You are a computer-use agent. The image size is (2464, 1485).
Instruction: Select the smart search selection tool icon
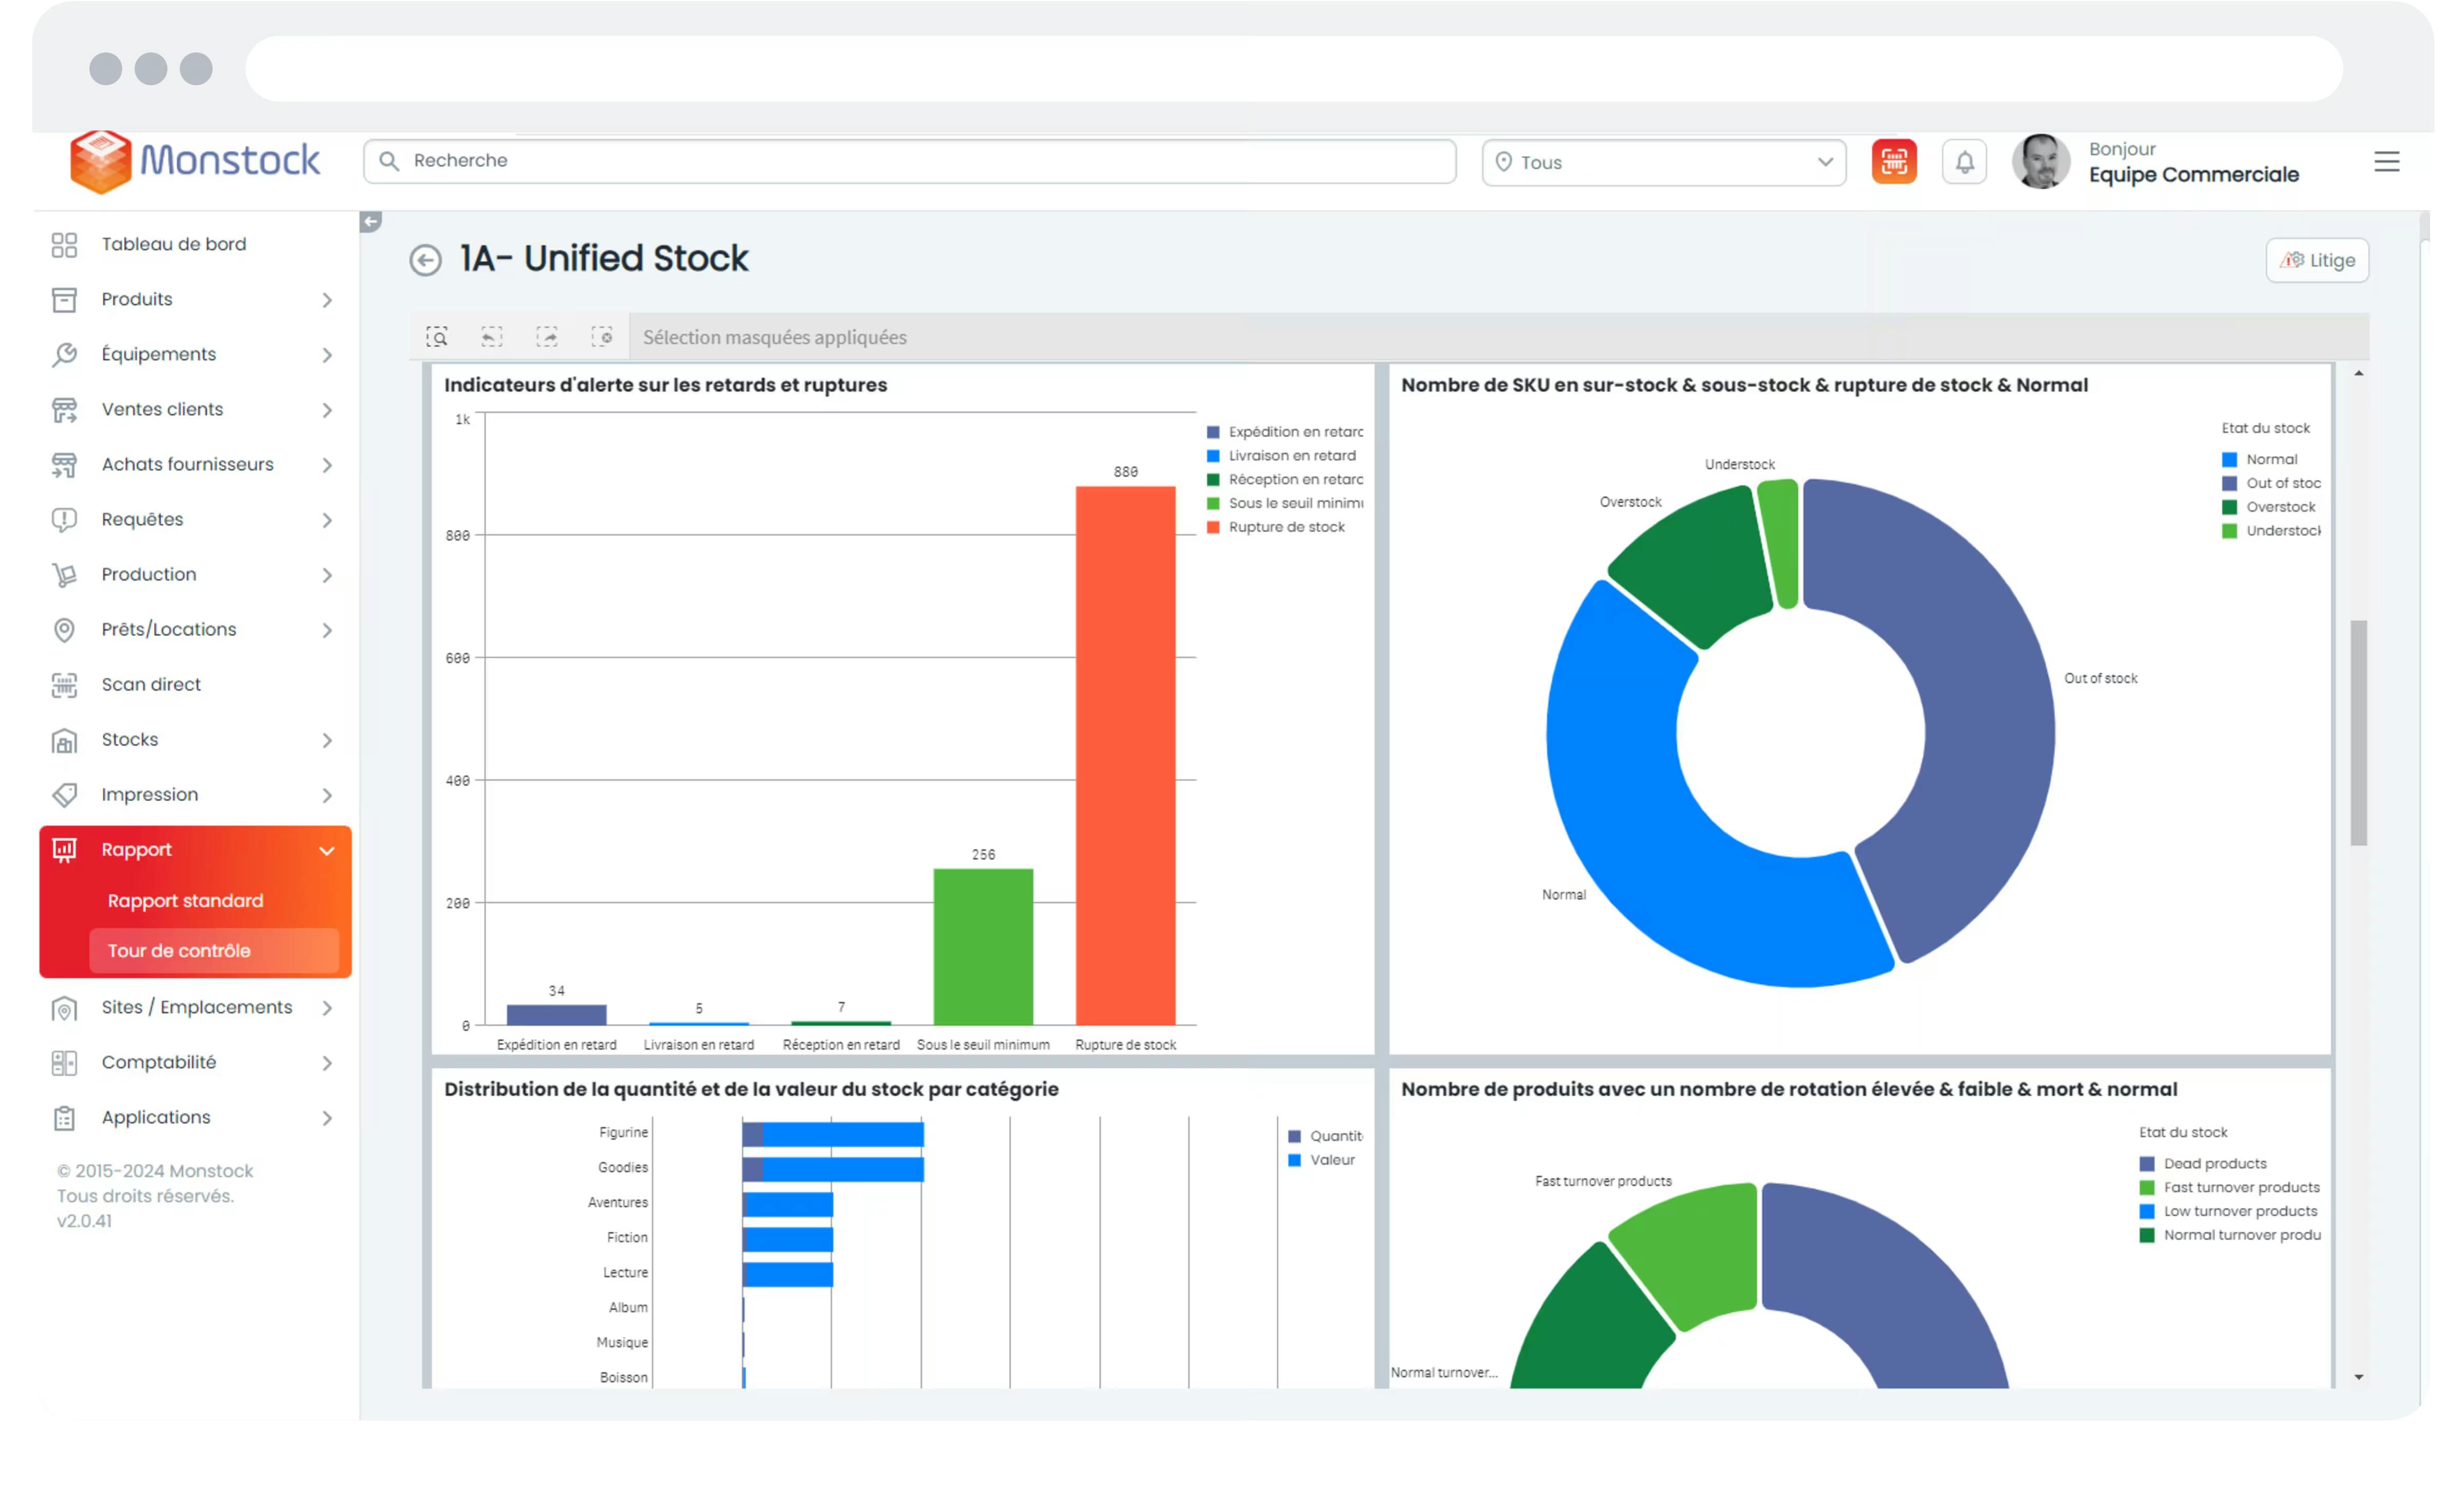tap(437, 337)
